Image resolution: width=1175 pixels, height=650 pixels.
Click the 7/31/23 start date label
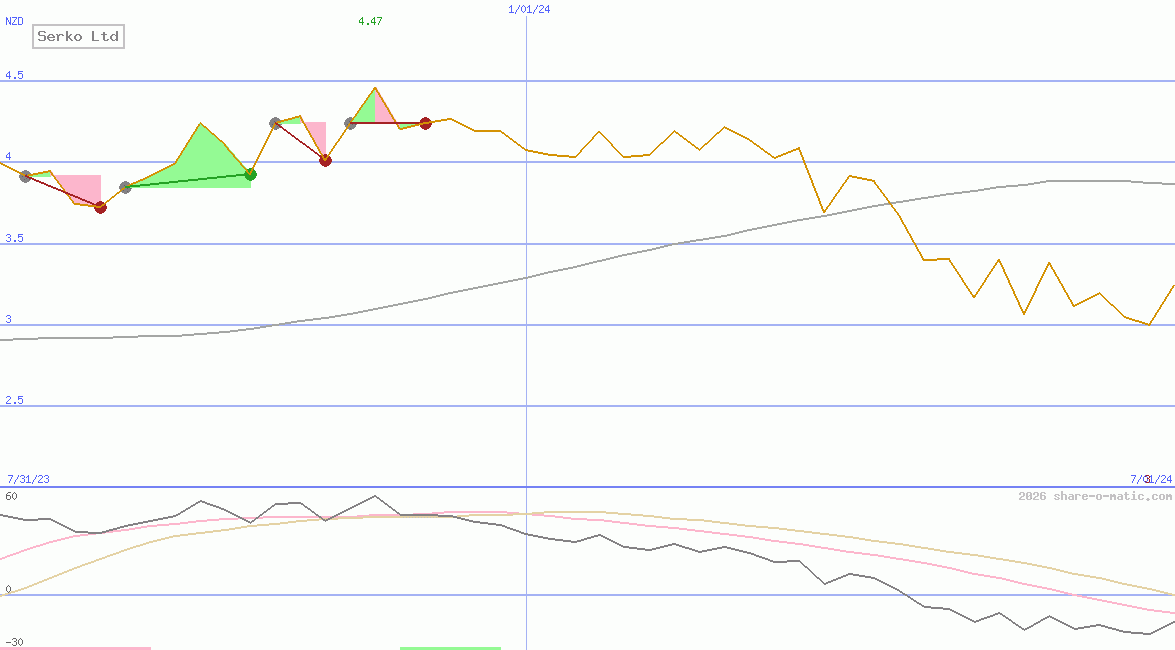click(x=28, y=479)
